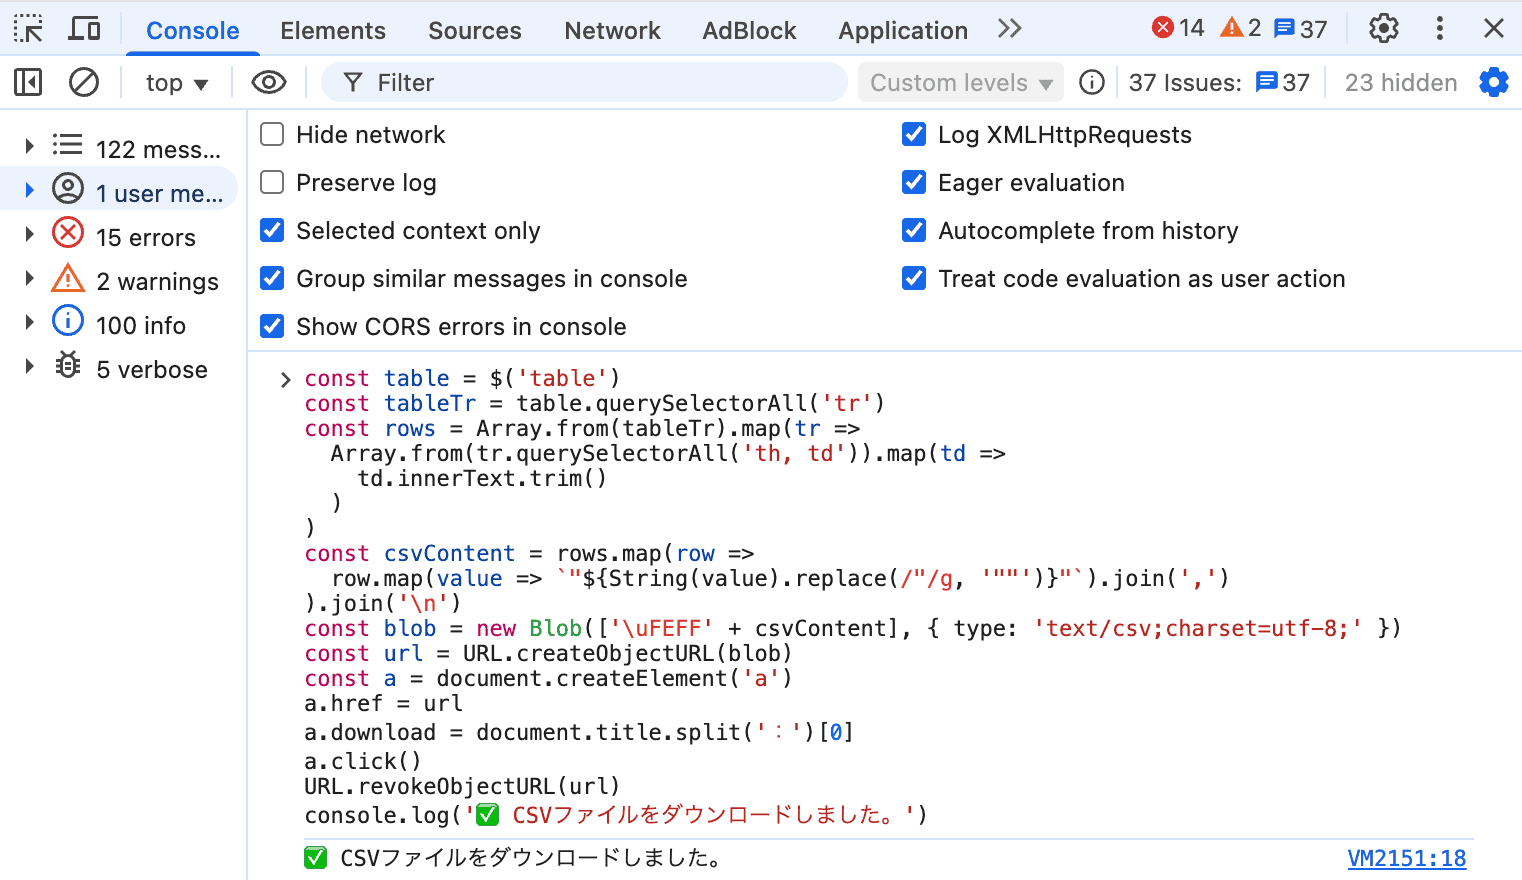Uncheck Show CORS errors in console
1522x880 pixels.
tap(272, 326)
